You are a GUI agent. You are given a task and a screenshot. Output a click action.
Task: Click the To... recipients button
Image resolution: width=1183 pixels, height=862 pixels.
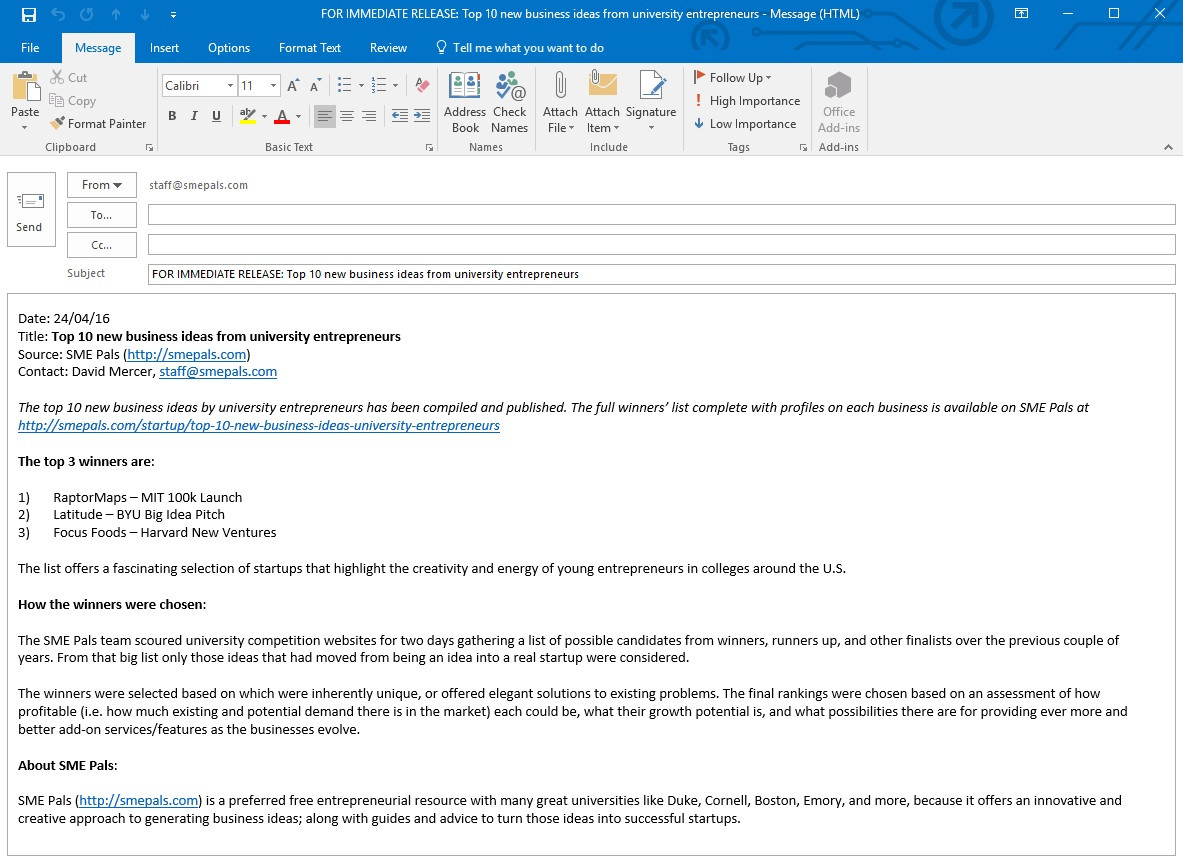(102, 215)
